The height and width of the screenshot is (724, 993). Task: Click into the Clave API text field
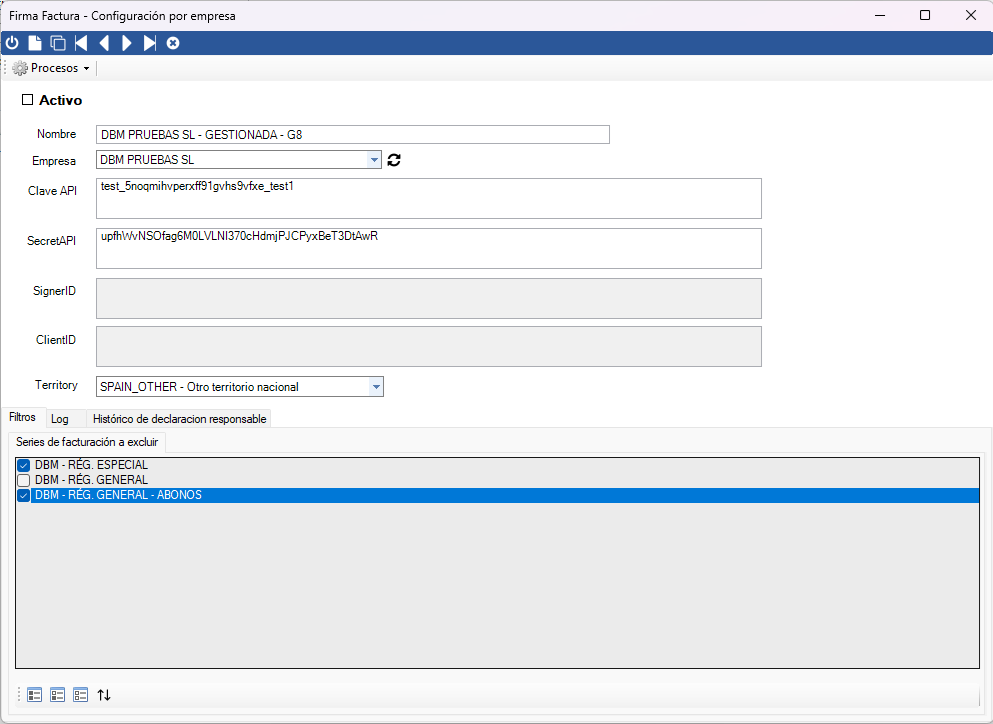point(429,198)
